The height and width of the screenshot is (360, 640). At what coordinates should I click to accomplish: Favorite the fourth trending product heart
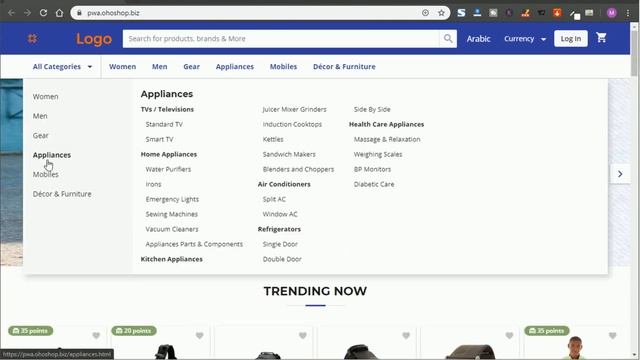[406, 336]
